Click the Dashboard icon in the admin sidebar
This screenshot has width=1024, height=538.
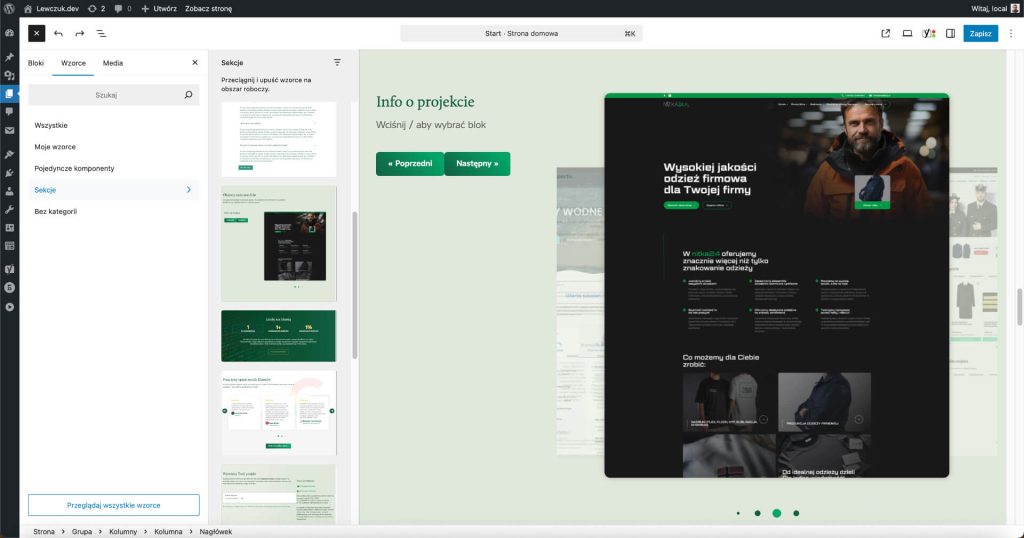[9, 33]
